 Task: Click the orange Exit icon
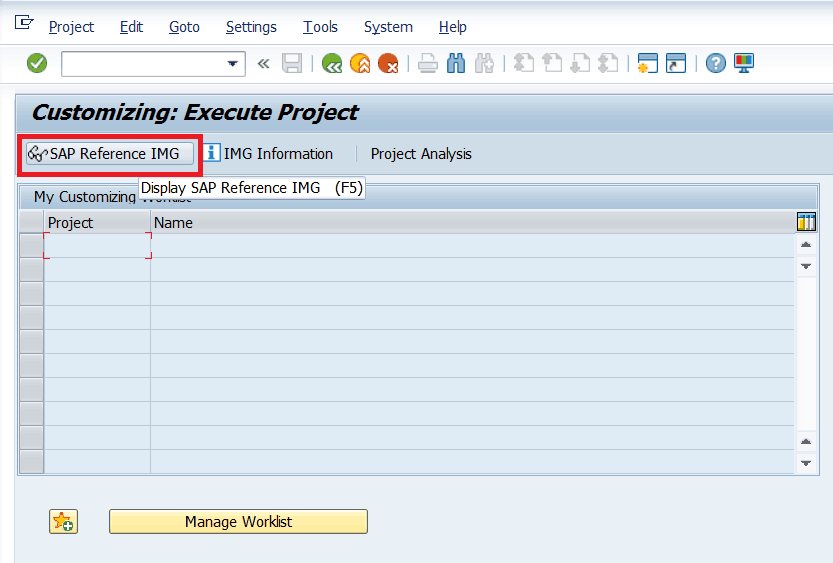click(360, 63)
